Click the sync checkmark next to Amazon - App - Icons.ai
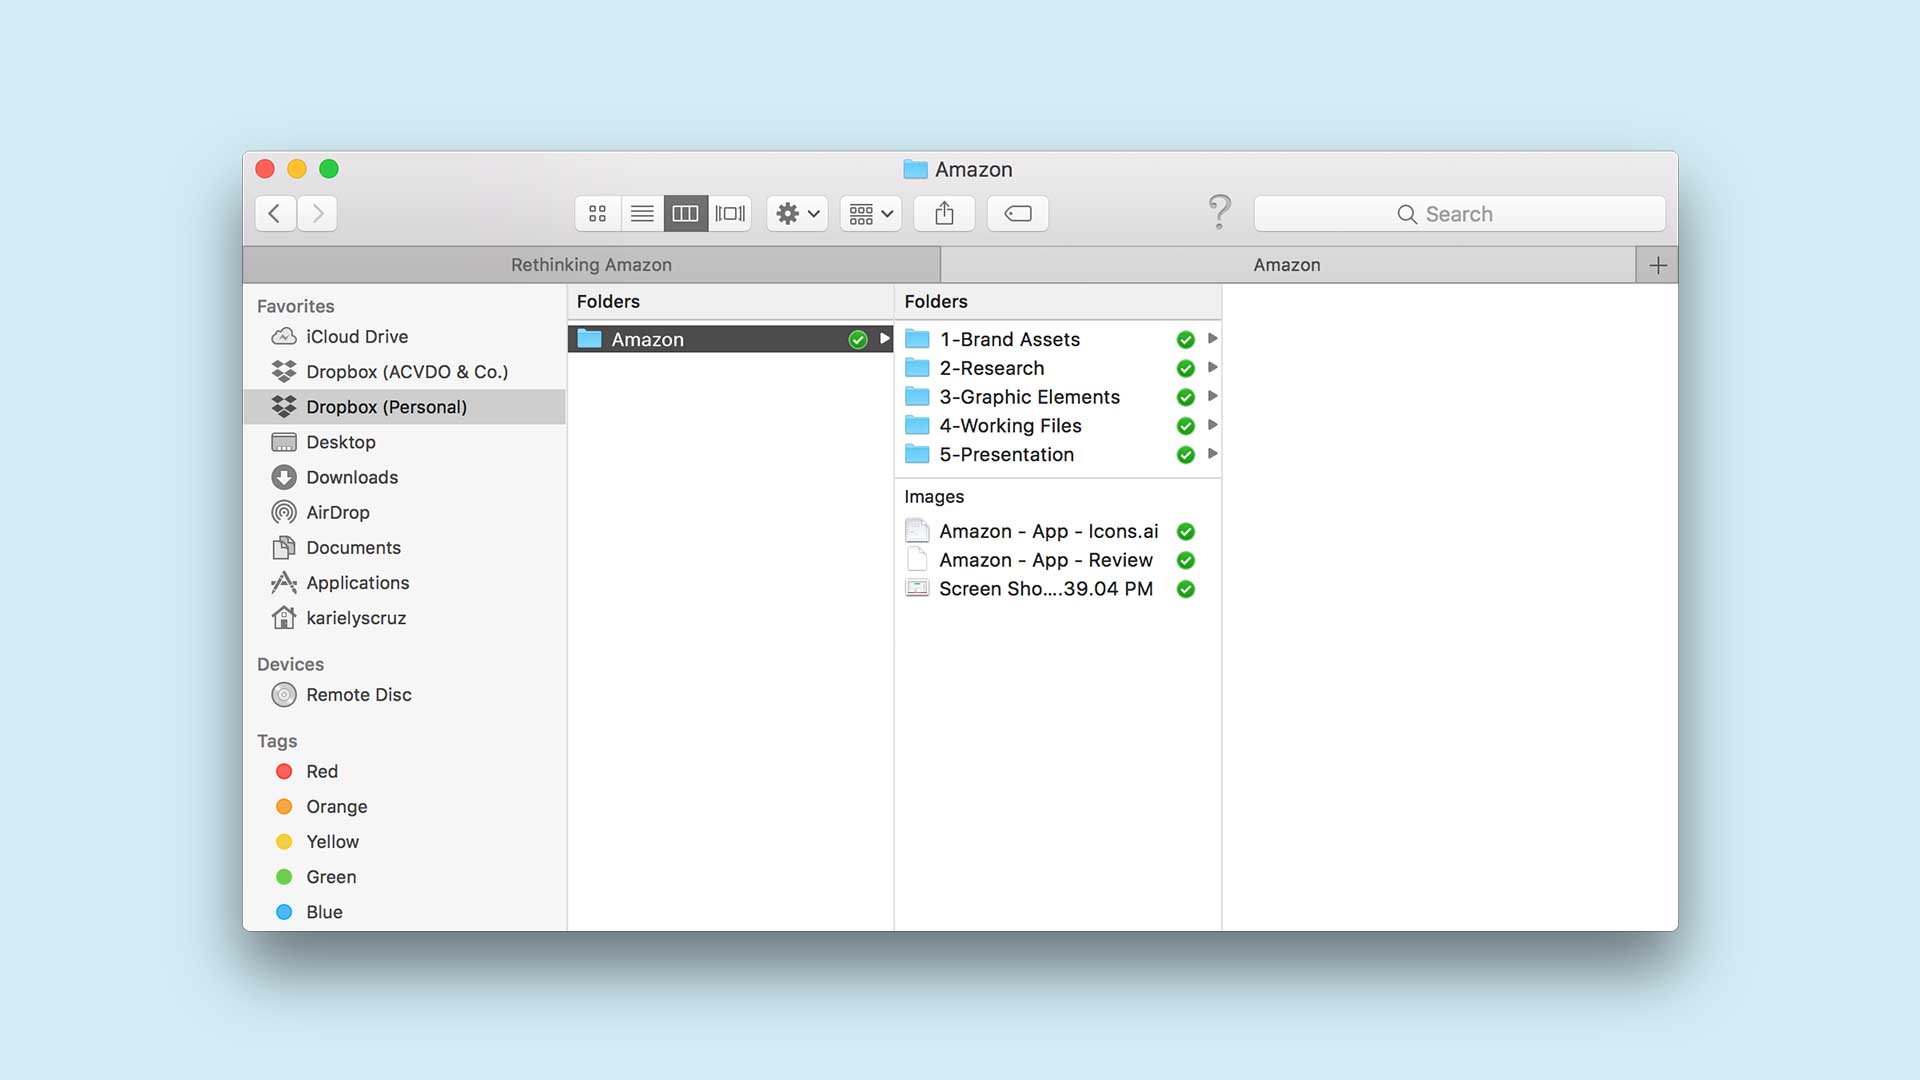 click(1185, 531)
